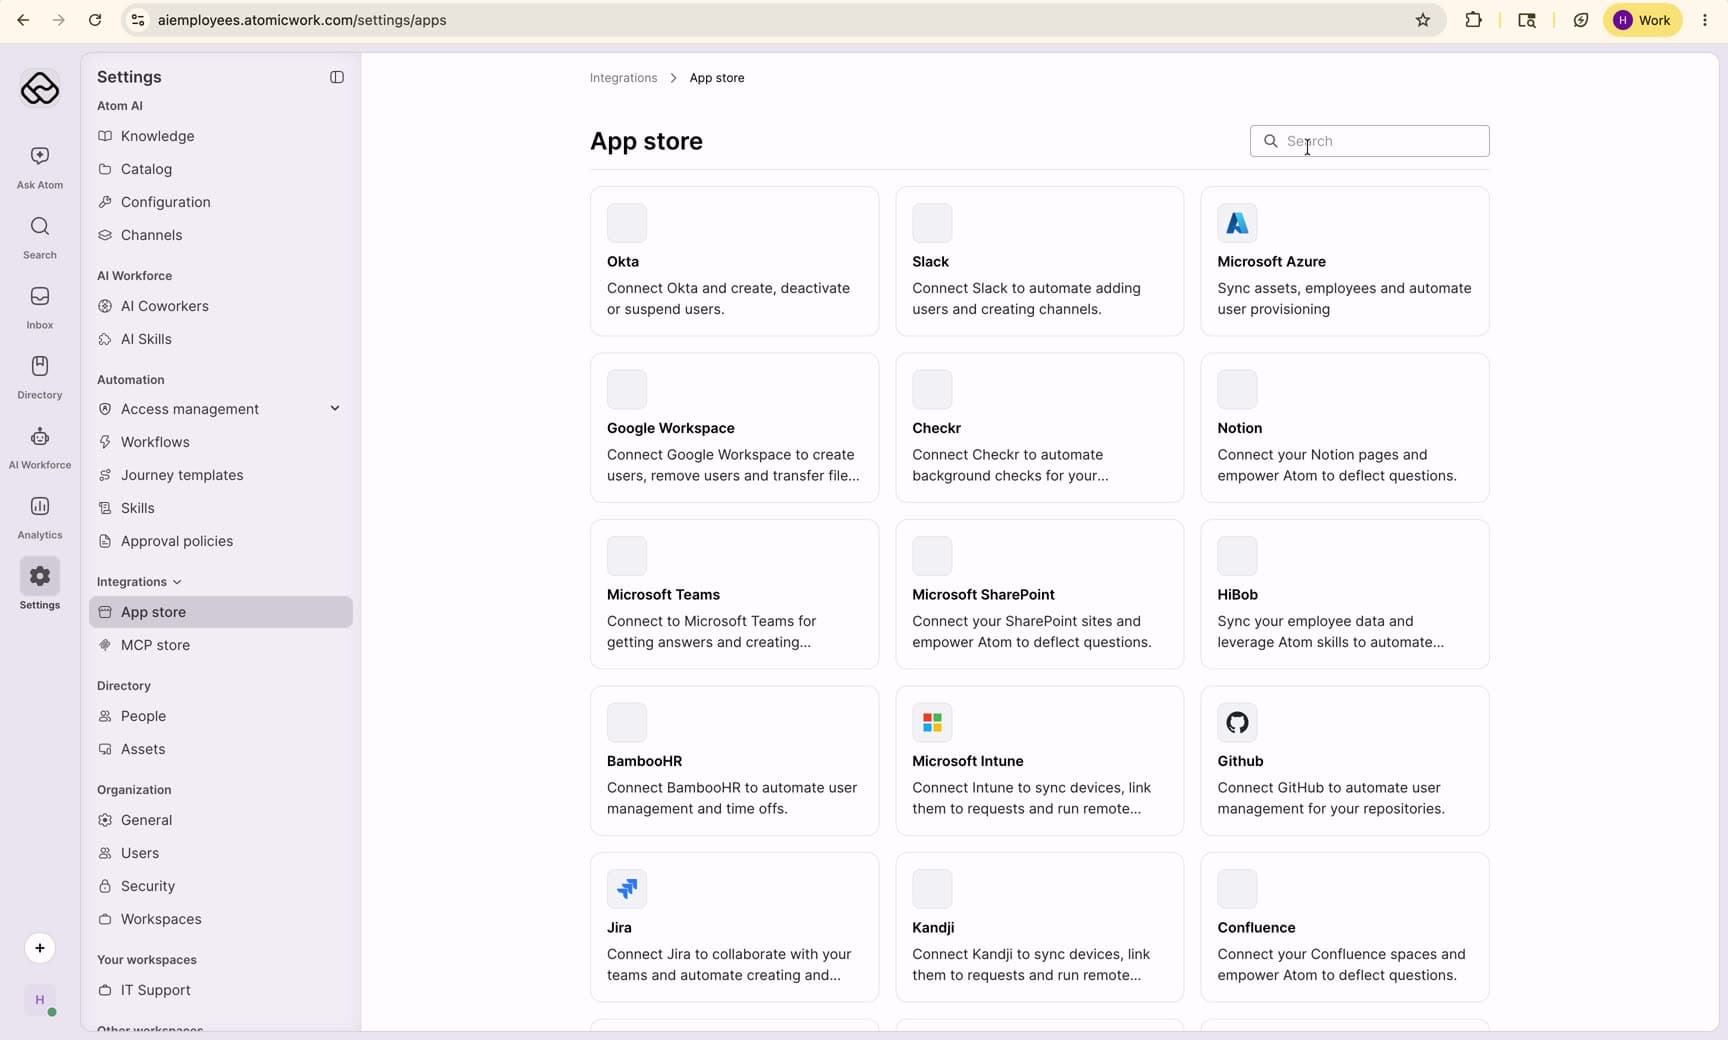Image resolution: width=1728 pixels, height=1040 pixels.
Task: Go back in browser history
Action: [23, 20]
